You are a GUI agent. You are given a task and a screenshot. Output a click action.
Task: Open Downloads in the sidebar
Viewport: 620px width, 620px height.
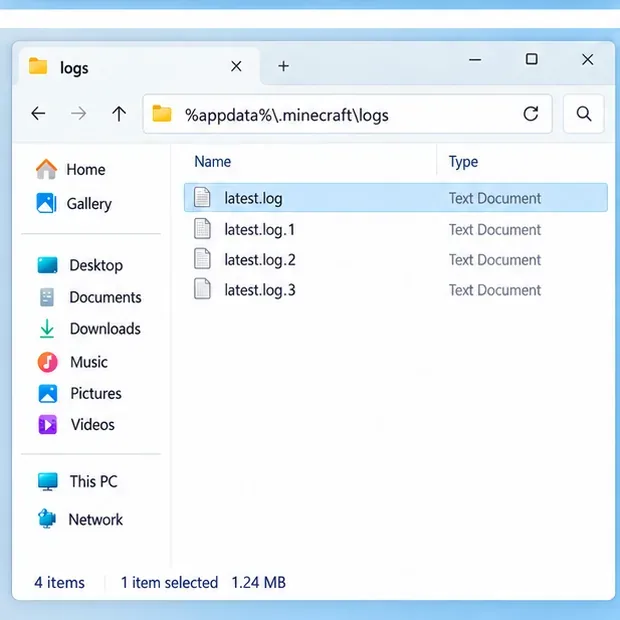[x=89, y=329]
